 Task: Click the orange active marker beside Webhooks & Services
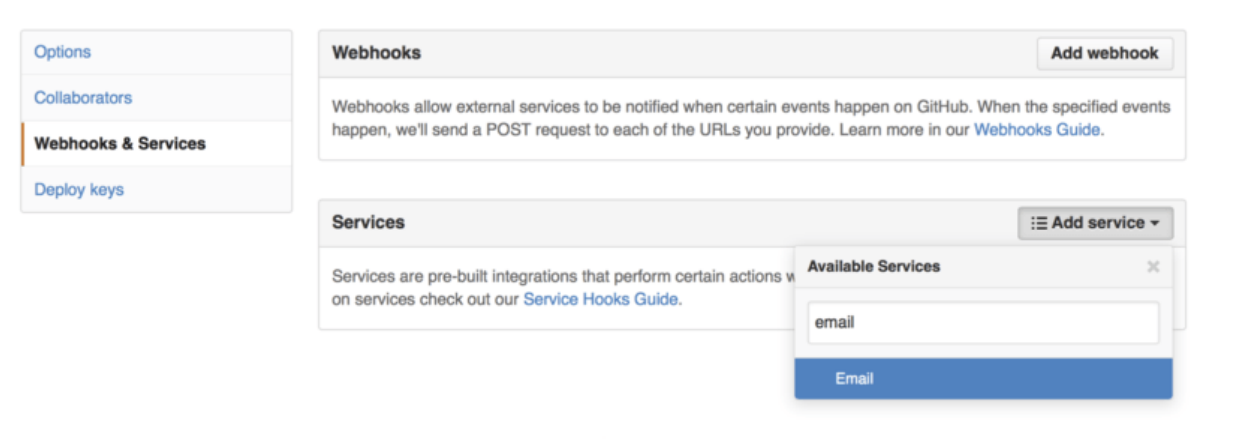click(x=23, y=144)
